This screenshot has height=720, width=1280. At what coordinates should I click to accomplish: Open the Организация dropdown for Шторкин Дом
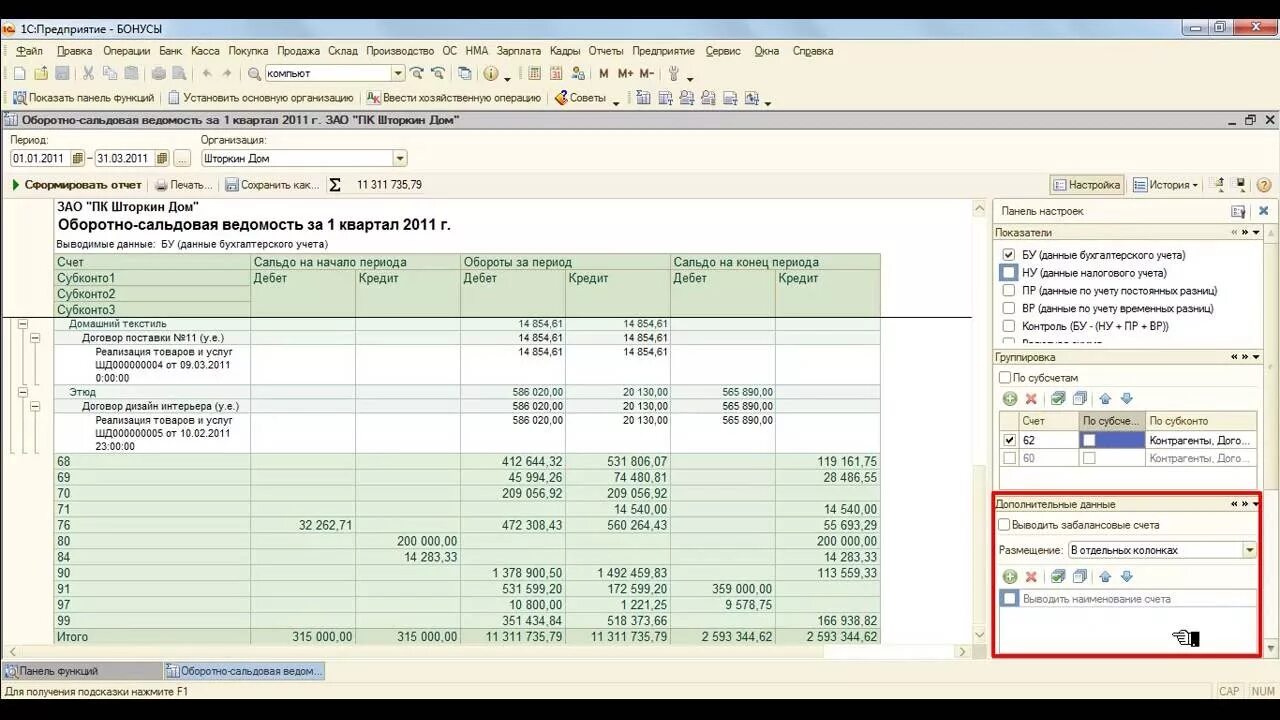pos(400,158)
